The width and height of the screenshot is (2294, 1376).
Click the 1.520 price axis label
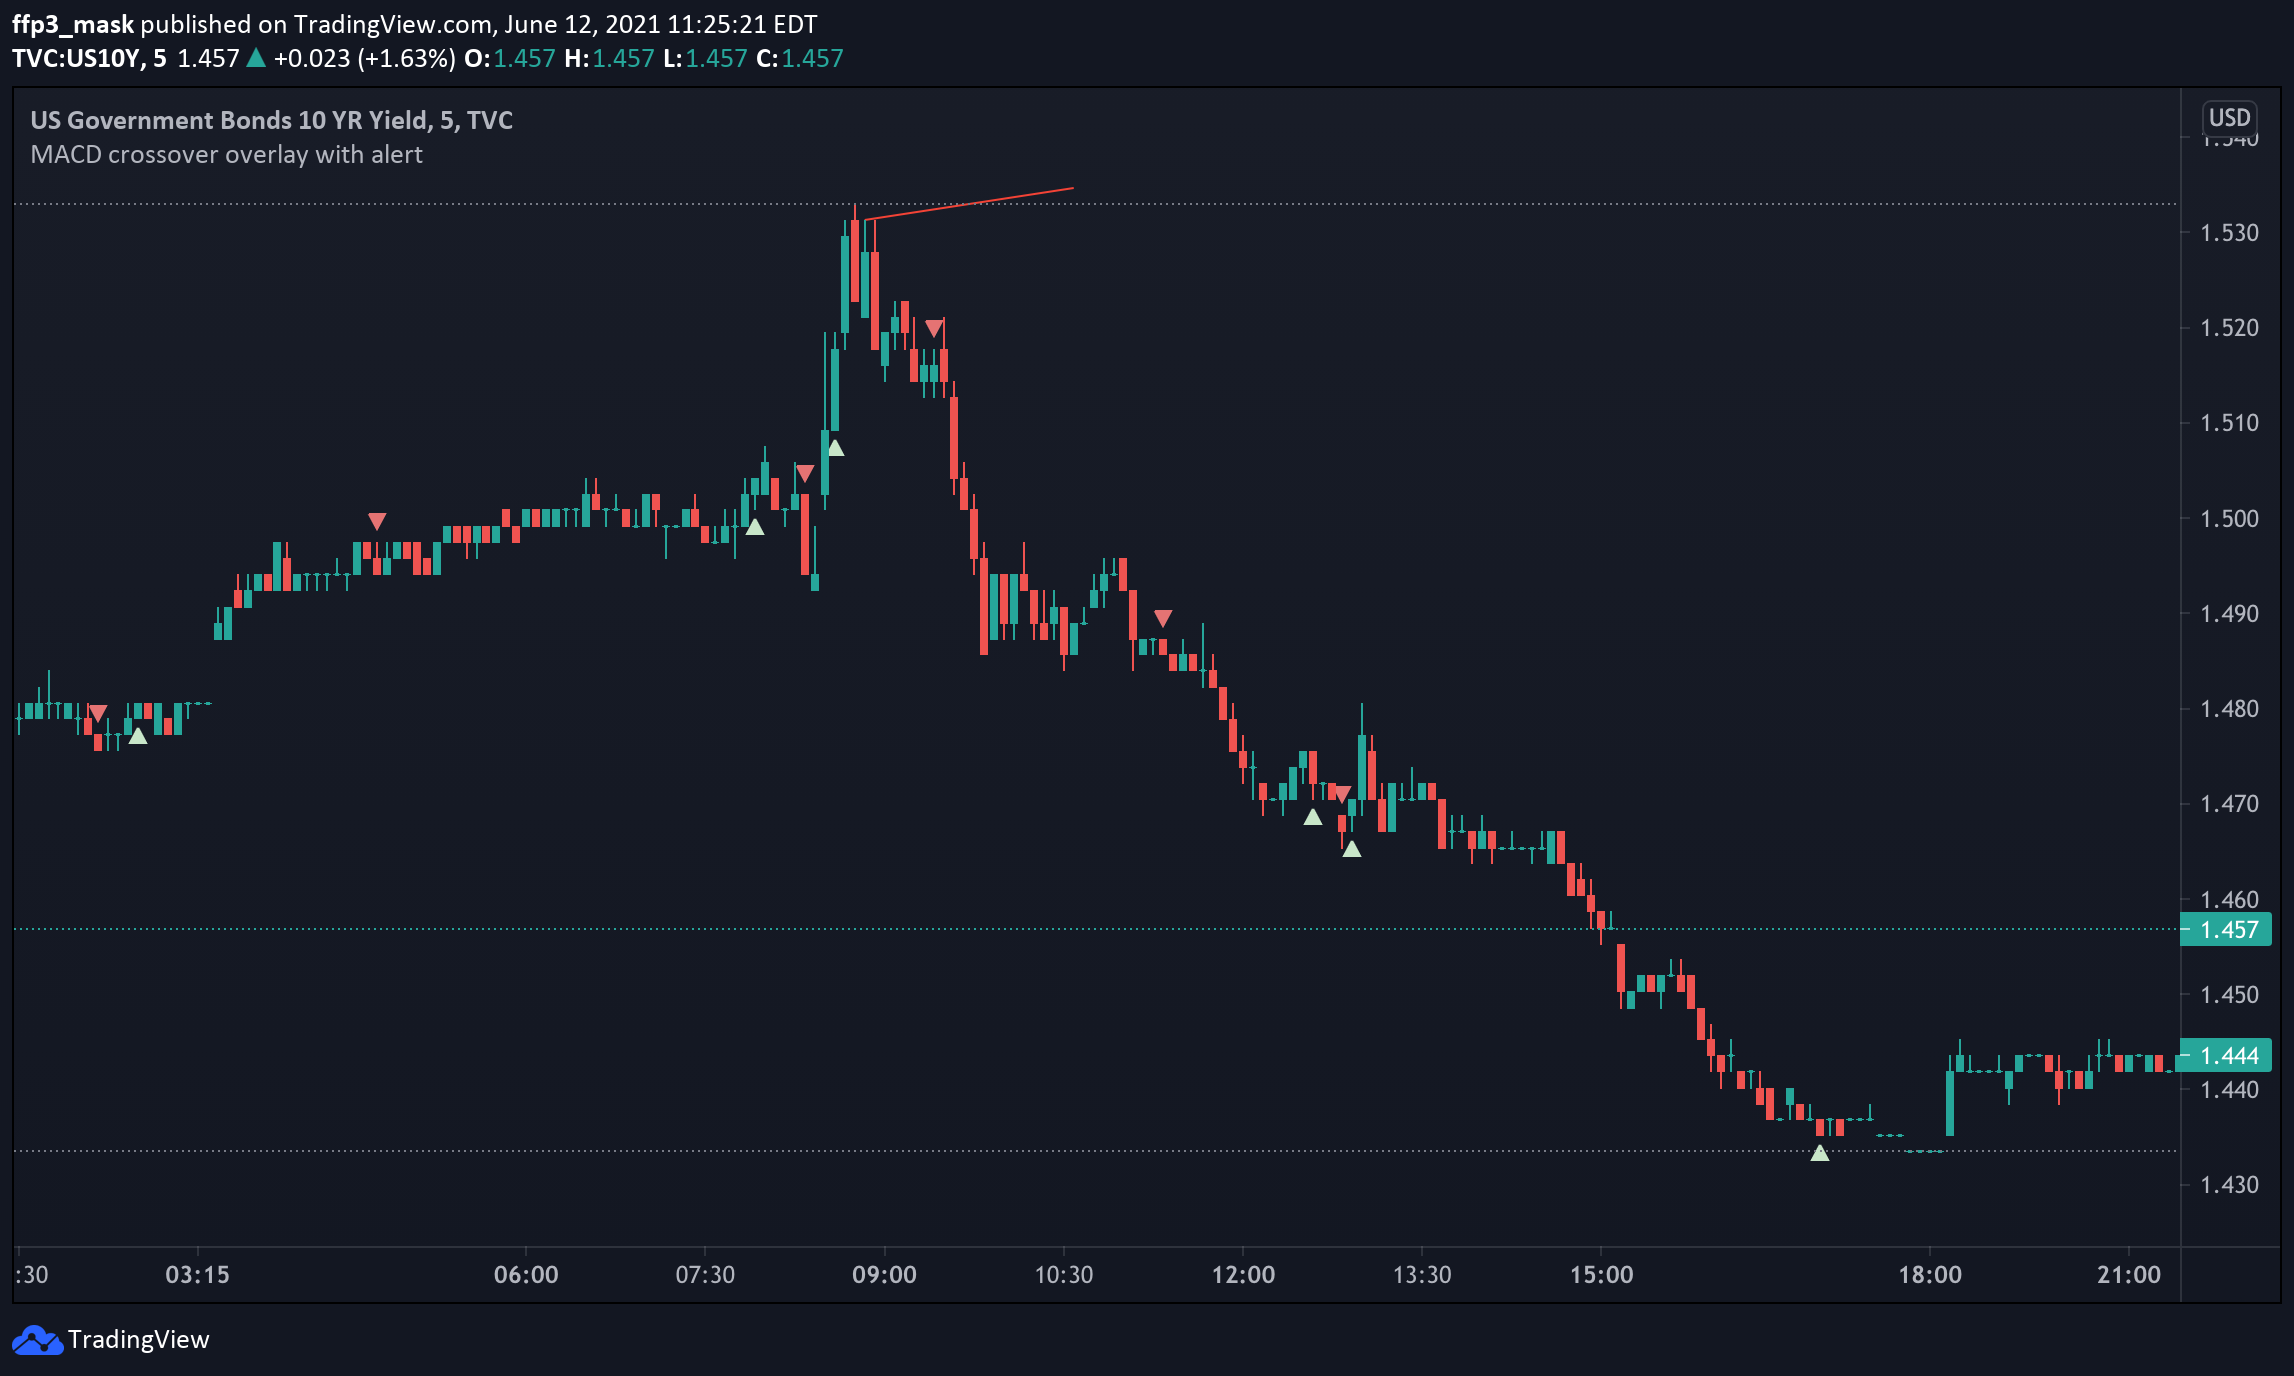click(x=2229, y=328)
